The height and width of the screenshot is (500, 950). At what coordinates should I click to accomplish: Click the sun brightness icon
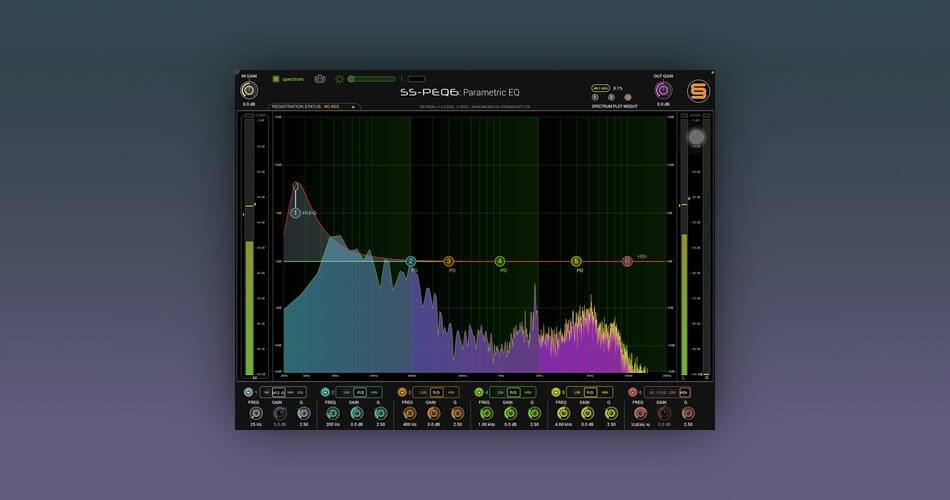(x=339, y=79)
